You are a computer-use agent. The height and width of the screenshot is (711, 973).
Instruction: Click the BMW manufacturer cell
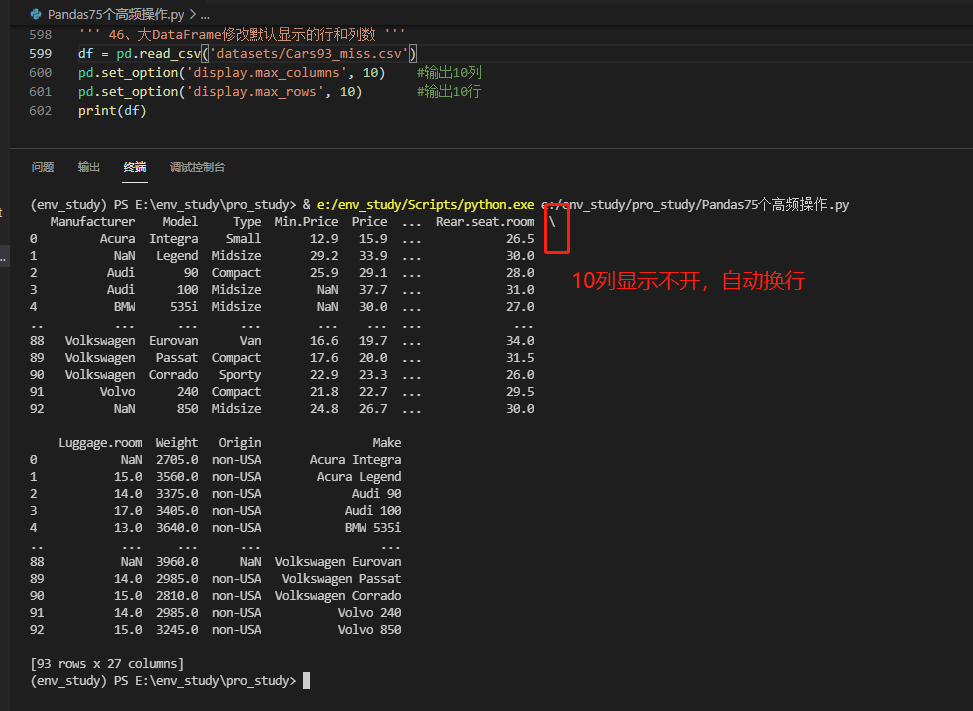pos(124,306)
